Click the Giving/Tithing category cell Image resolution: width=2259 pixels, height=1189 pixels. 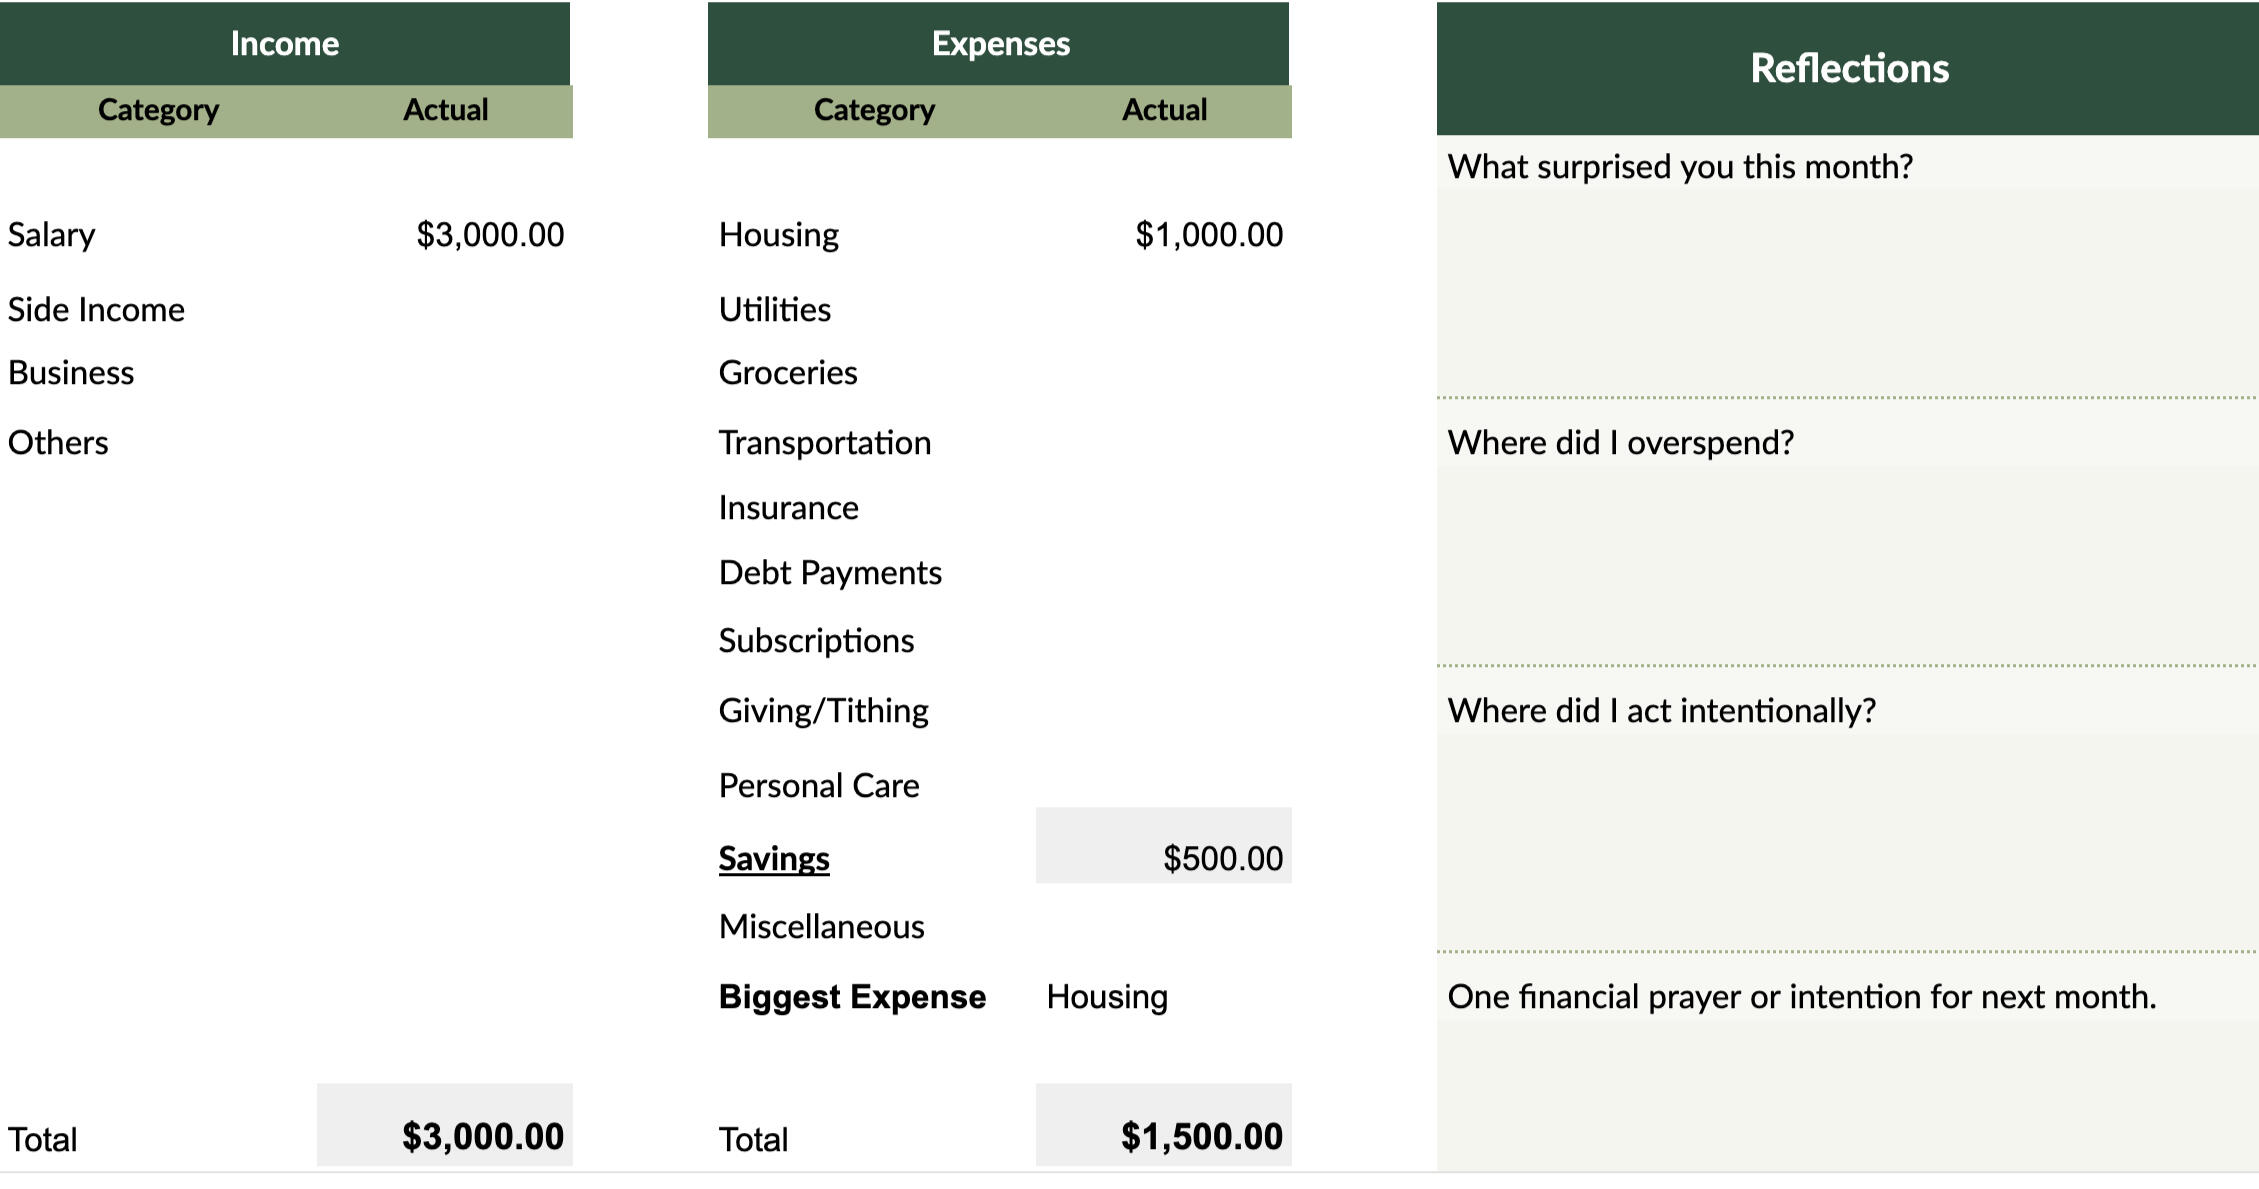pos(823,711)
